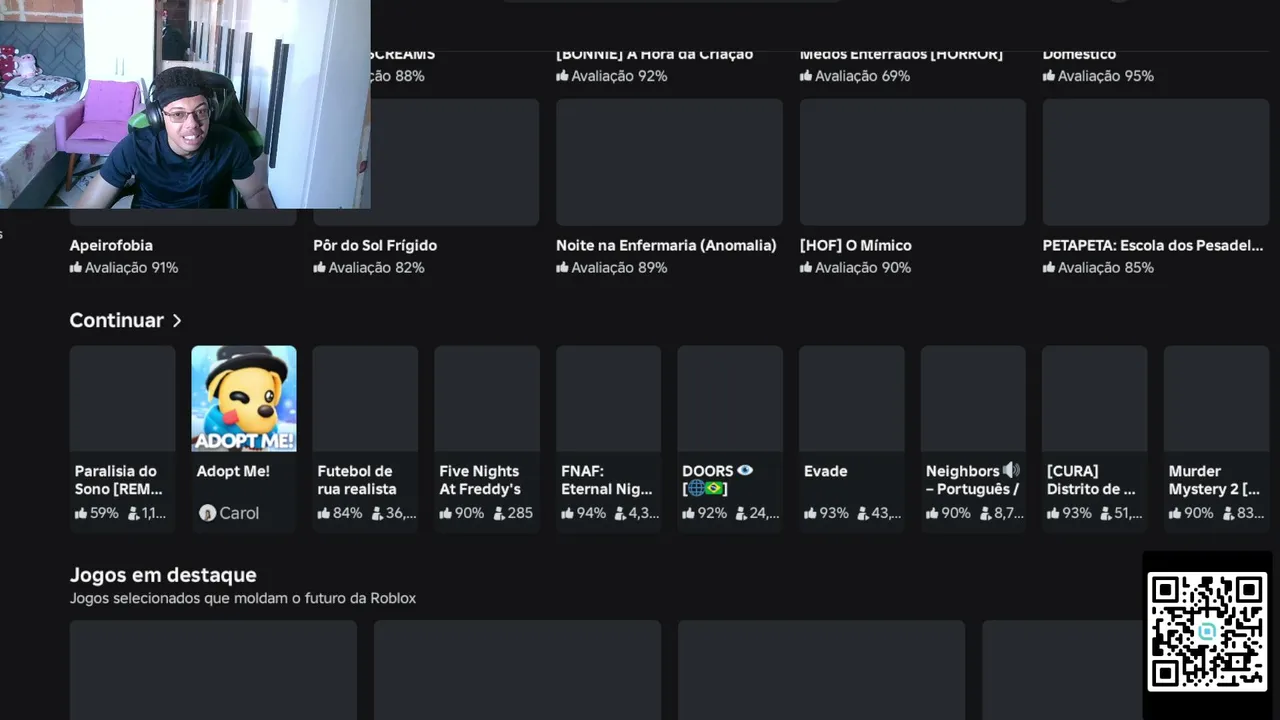Open the [HOF] O Mímico thumbnail
The width and height of the screenshot is (1280, 720).
tap(913, 162)
